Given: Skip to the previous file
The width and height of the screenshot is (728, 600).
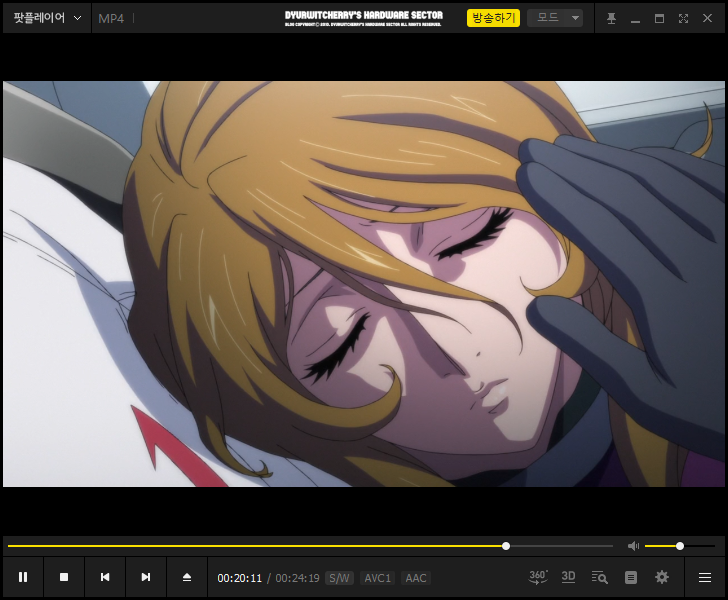Looking at the screenshot, I should [x=105, y=577].
